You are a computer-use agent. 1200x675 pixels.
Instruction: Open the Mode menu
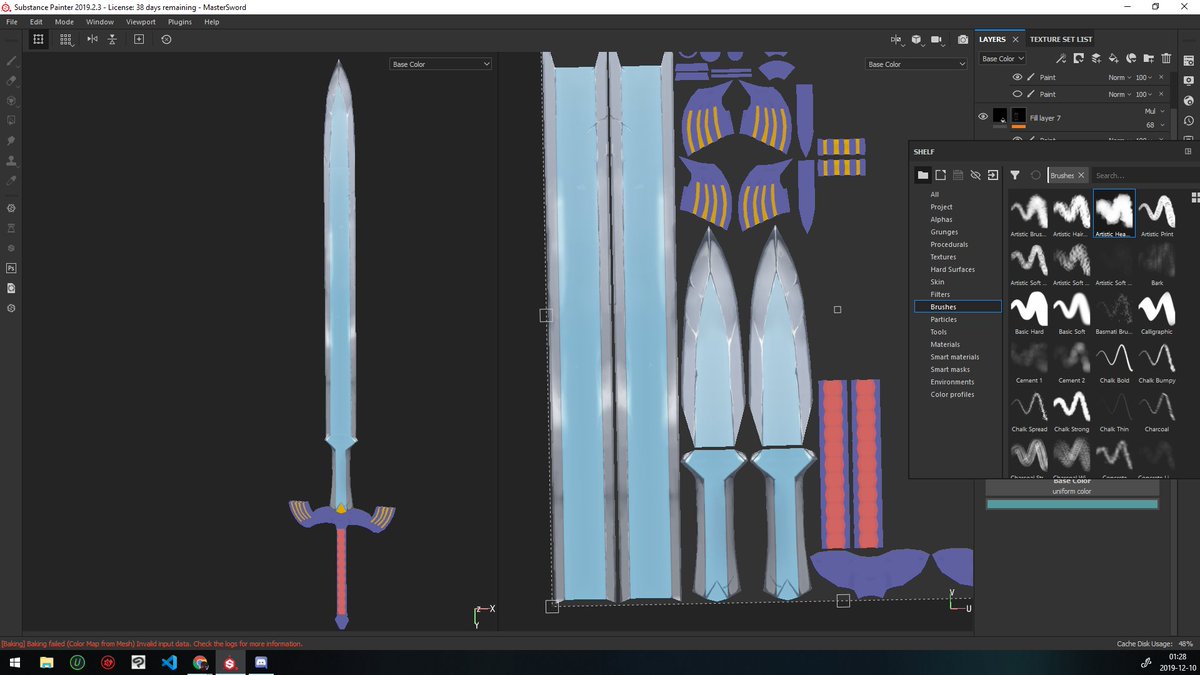point(64,21)
